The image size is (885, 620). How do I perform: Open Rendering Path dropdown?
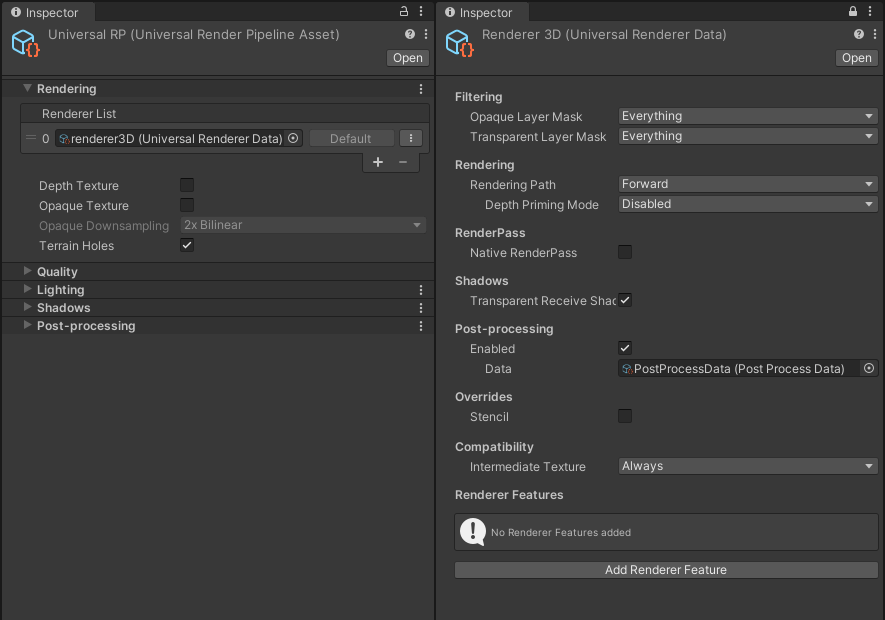click(x=748, y=184)
